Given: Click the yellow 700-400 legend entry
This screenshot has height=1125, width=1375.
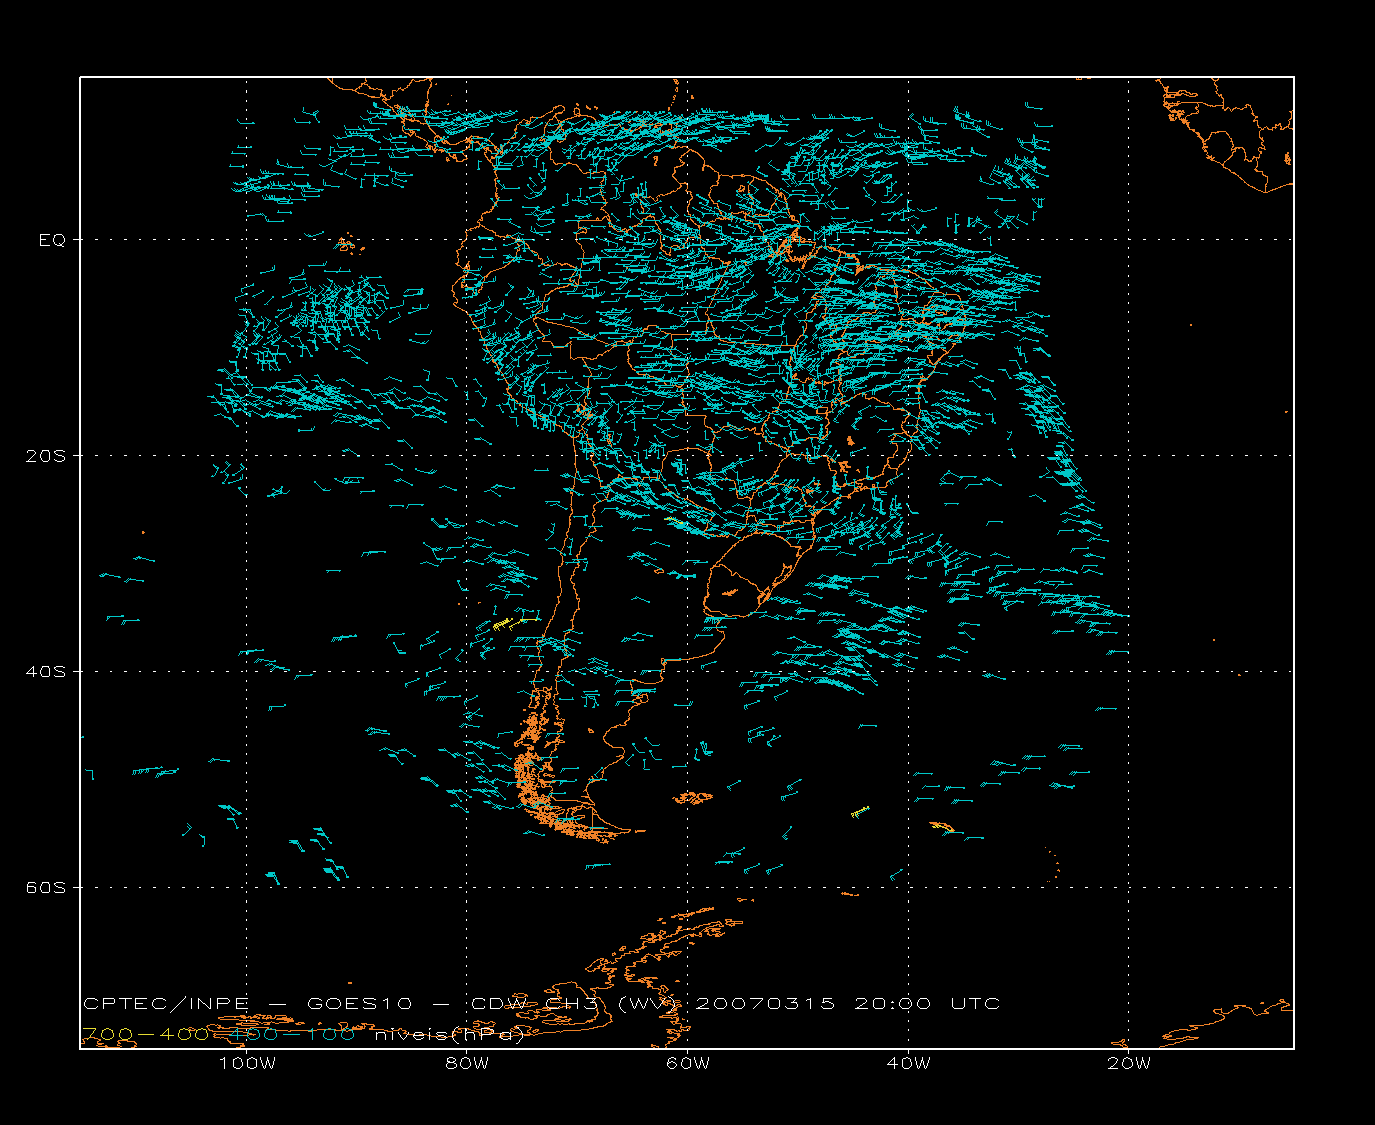Looking at the screenshot, I should point(145,1034).
